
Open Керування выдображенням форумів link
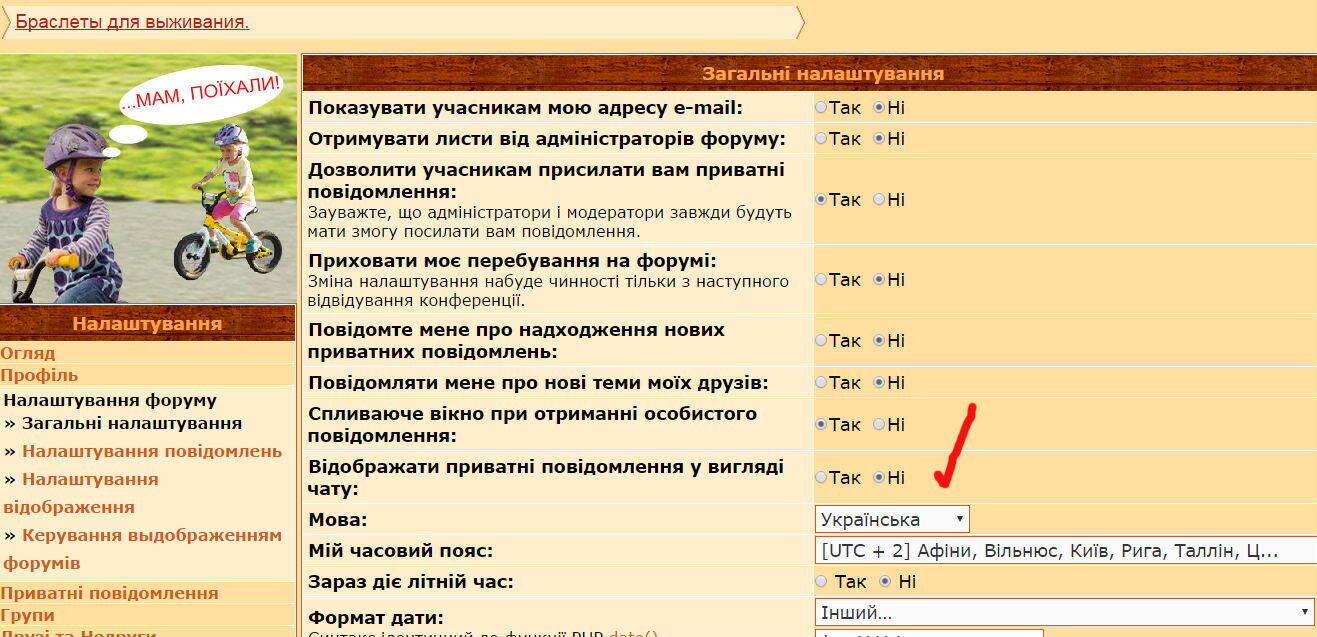(152, 535)
